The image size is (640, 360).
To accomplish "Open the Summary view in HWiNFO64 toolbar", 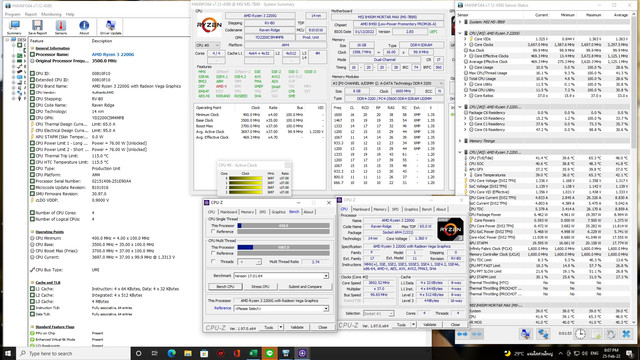I will tap(14, 27).
